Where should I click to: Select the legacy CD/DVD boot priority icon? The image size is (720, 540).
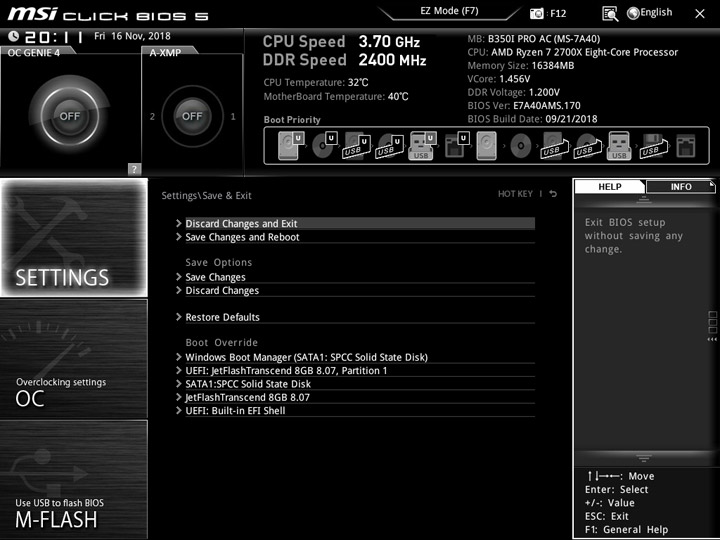pos(521,146)
